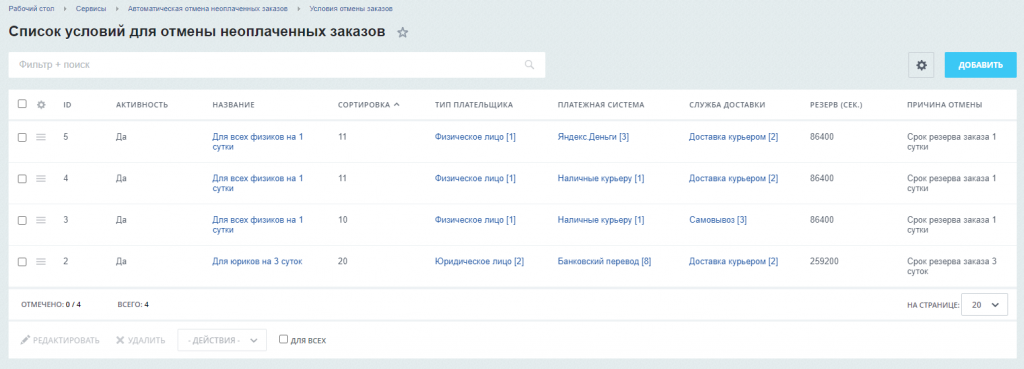This screenshot has height=369, width=1024.
Task: Sort by the 'ID' column header
Action: click(67, 104)
